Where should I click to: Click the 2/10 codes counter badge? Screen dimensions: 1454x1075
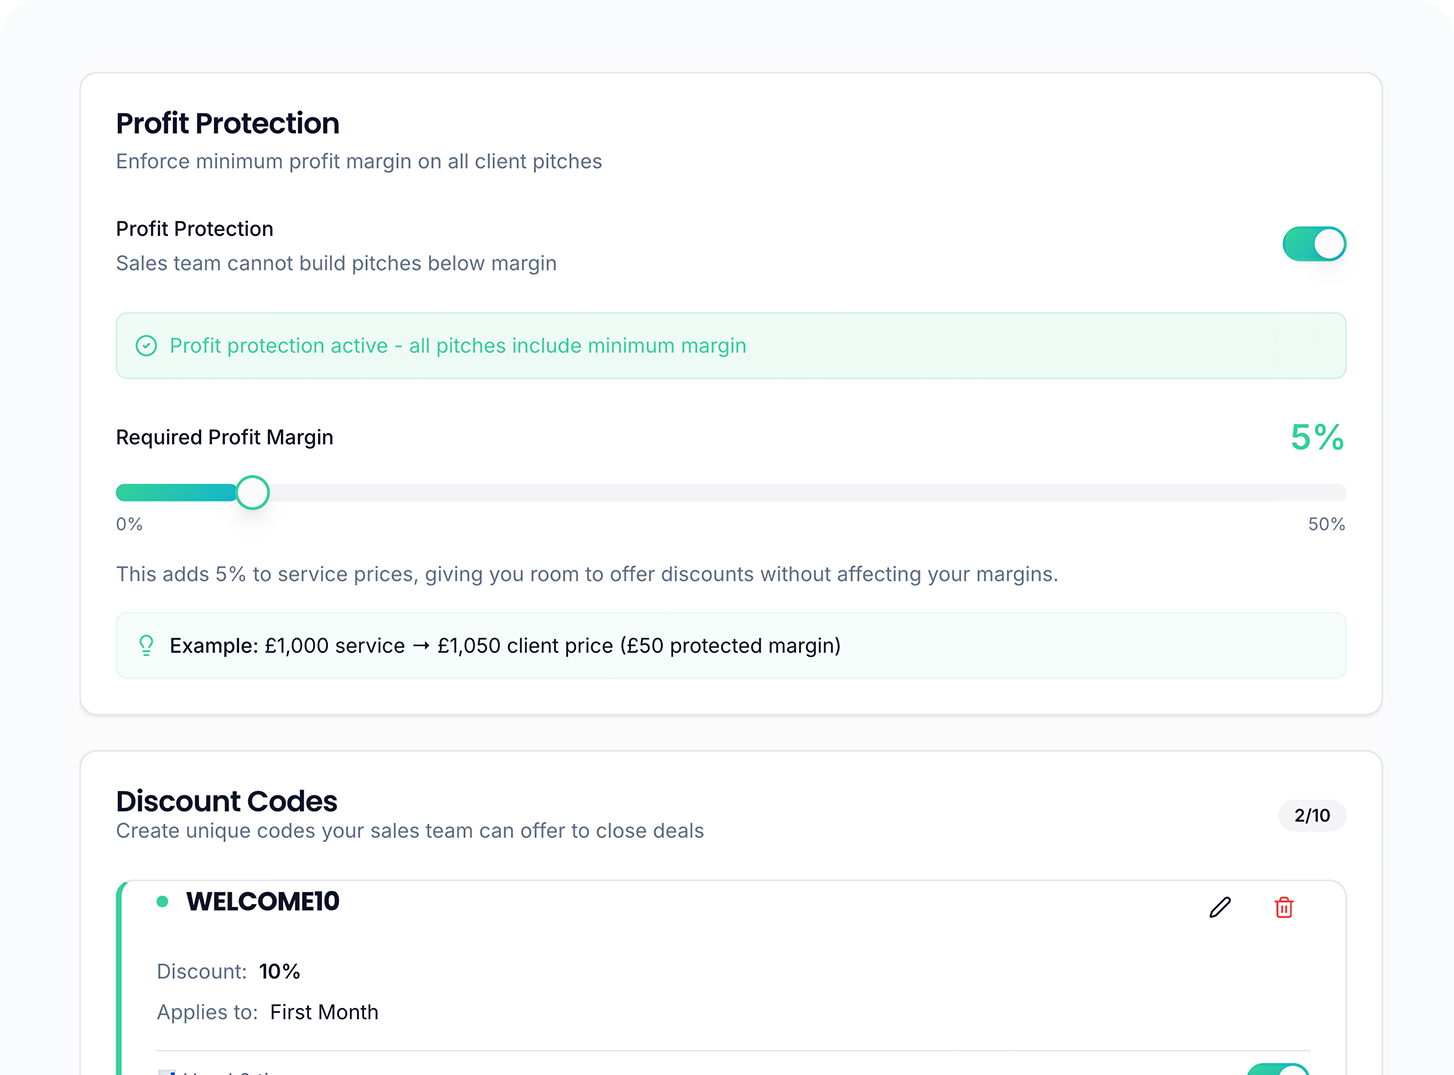point(1311,816)
